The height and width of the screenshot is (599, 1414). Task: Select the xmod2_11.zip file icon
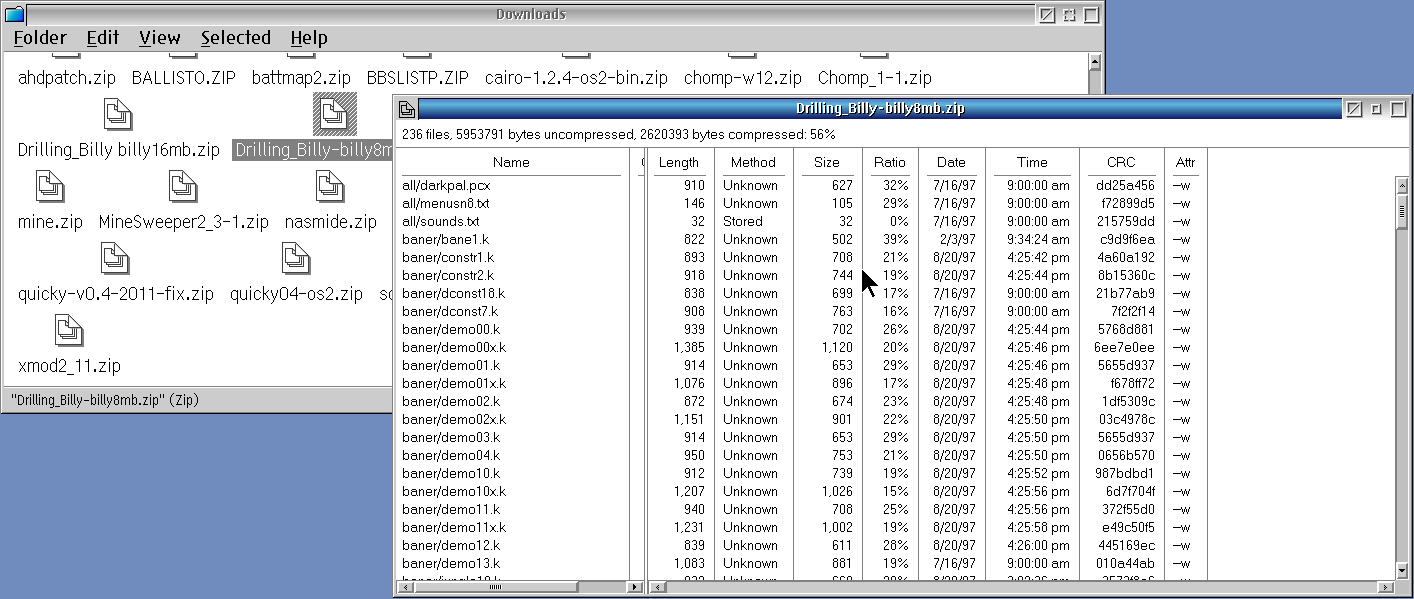68,331
